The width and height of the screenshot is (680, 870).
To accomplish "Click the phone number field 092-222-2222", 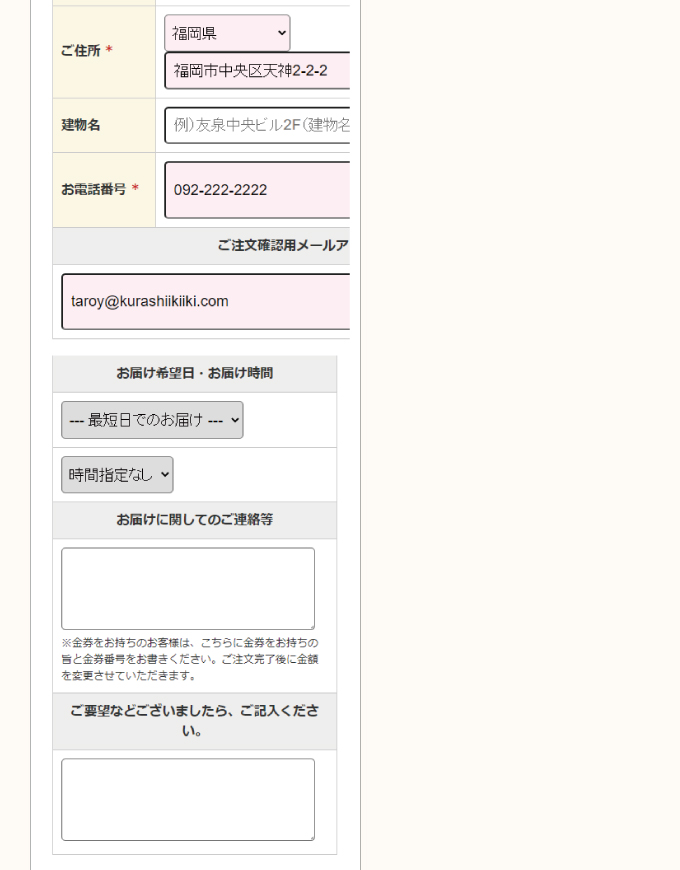I will tap(257, 190).
